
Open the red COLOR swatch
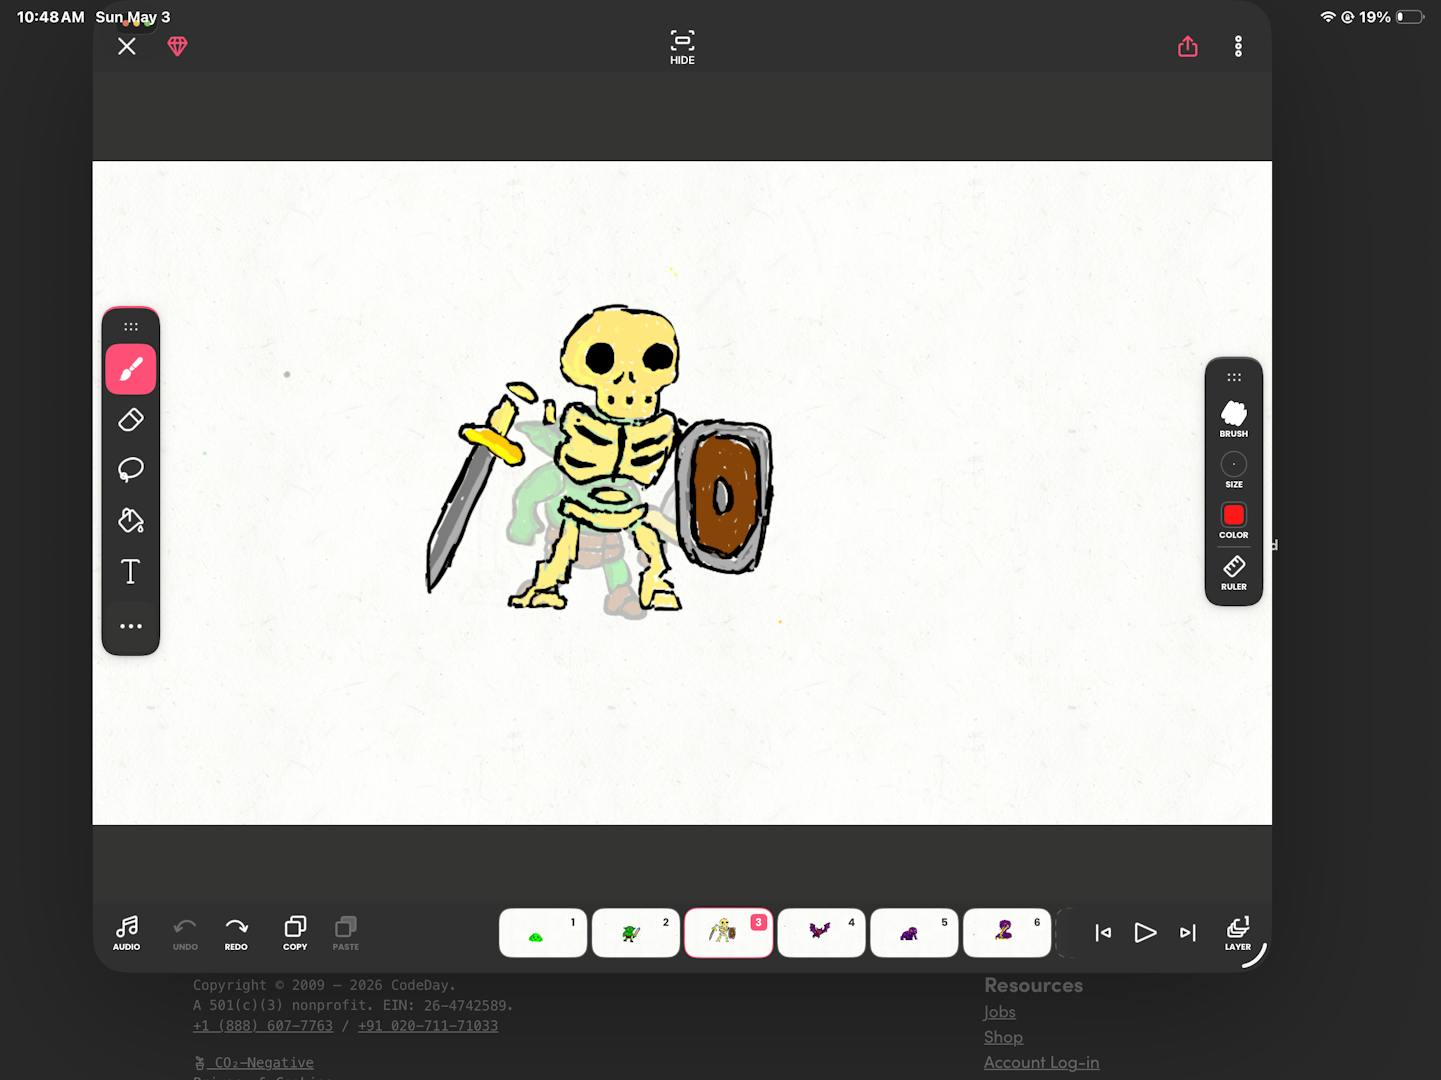point(1233,520)
